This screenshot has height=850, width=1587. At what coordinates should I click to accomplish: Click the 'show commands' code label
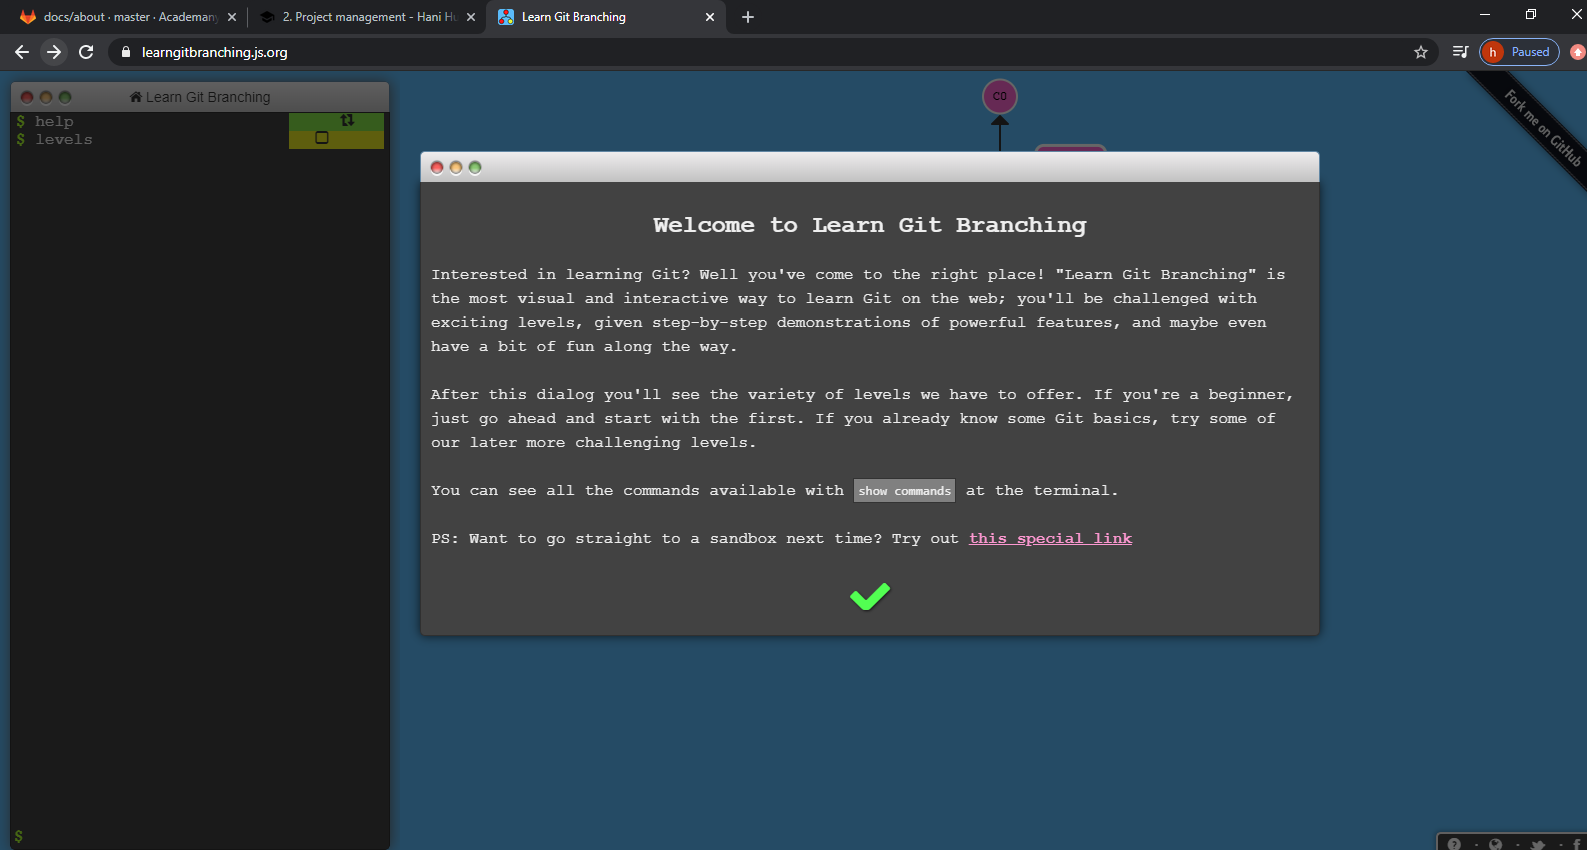[904, 491]
